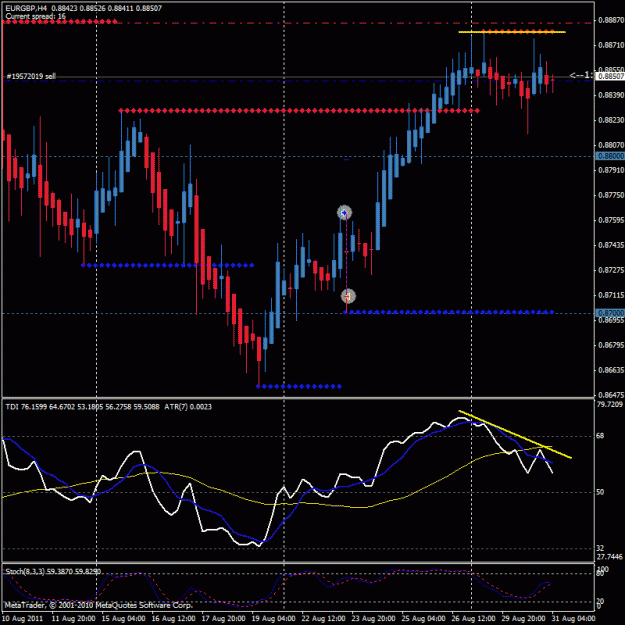
Task: Click the '16 Aug 12:00' time axis label
Action: point(173,619)
